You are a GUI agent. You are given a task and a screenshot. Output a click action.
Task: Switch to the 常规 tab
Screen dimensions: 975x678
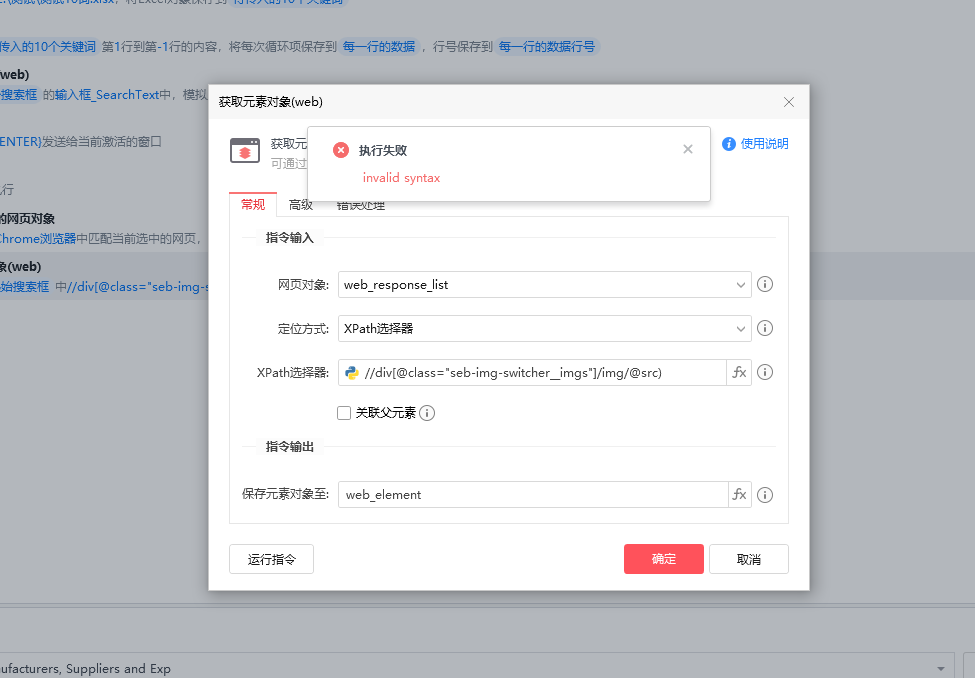(253, 205)
